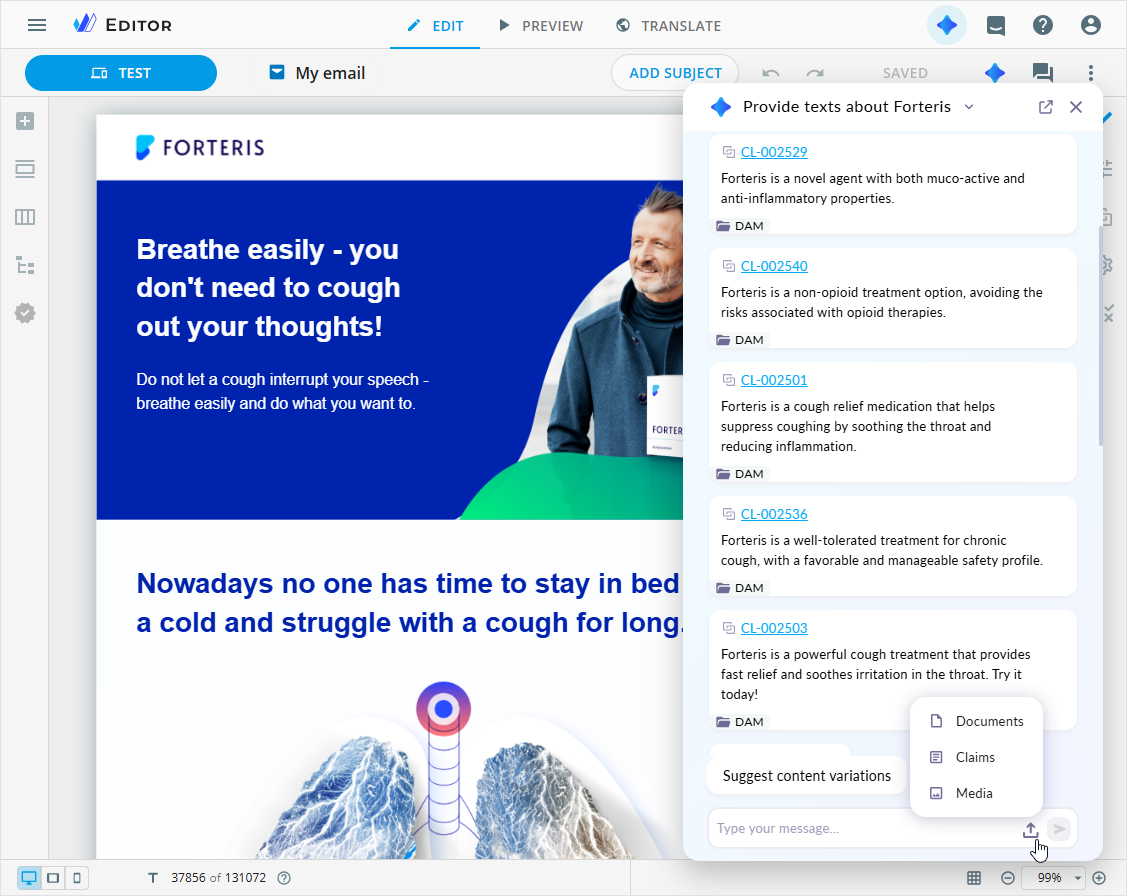The image size is (1127, 896).
Task: Open the hamburger main menu
Action: pos(37,25)
